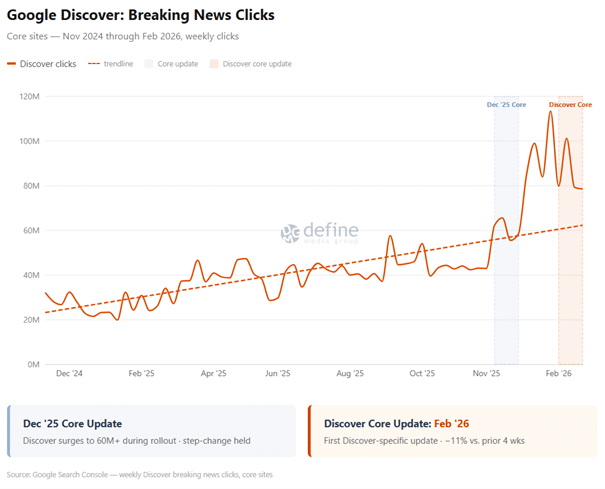Image resolution: width=605 pixels, height=489 pixels.
Task: Click the Jun '25 x-axis label
Action: pyautogui.click(x=277, y=373)
